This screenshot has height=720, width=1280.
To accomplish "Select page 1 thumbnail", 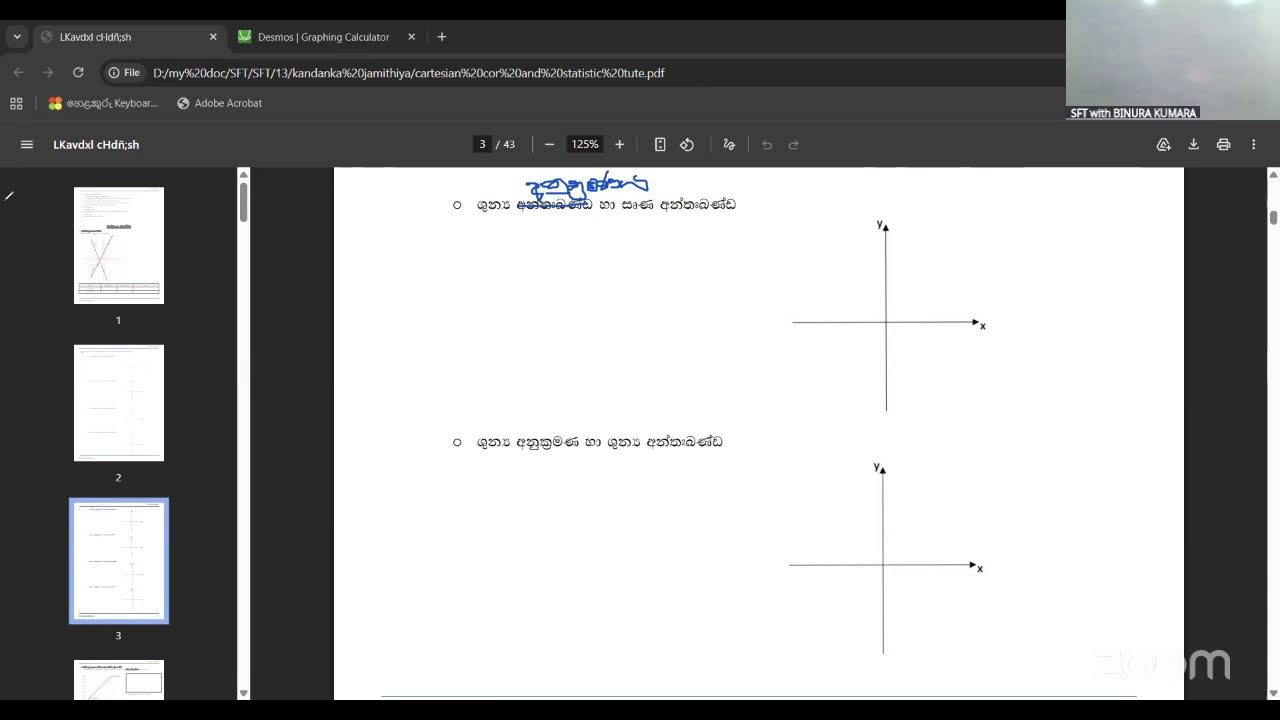I will pyautogui.click(x=119, y=245).
